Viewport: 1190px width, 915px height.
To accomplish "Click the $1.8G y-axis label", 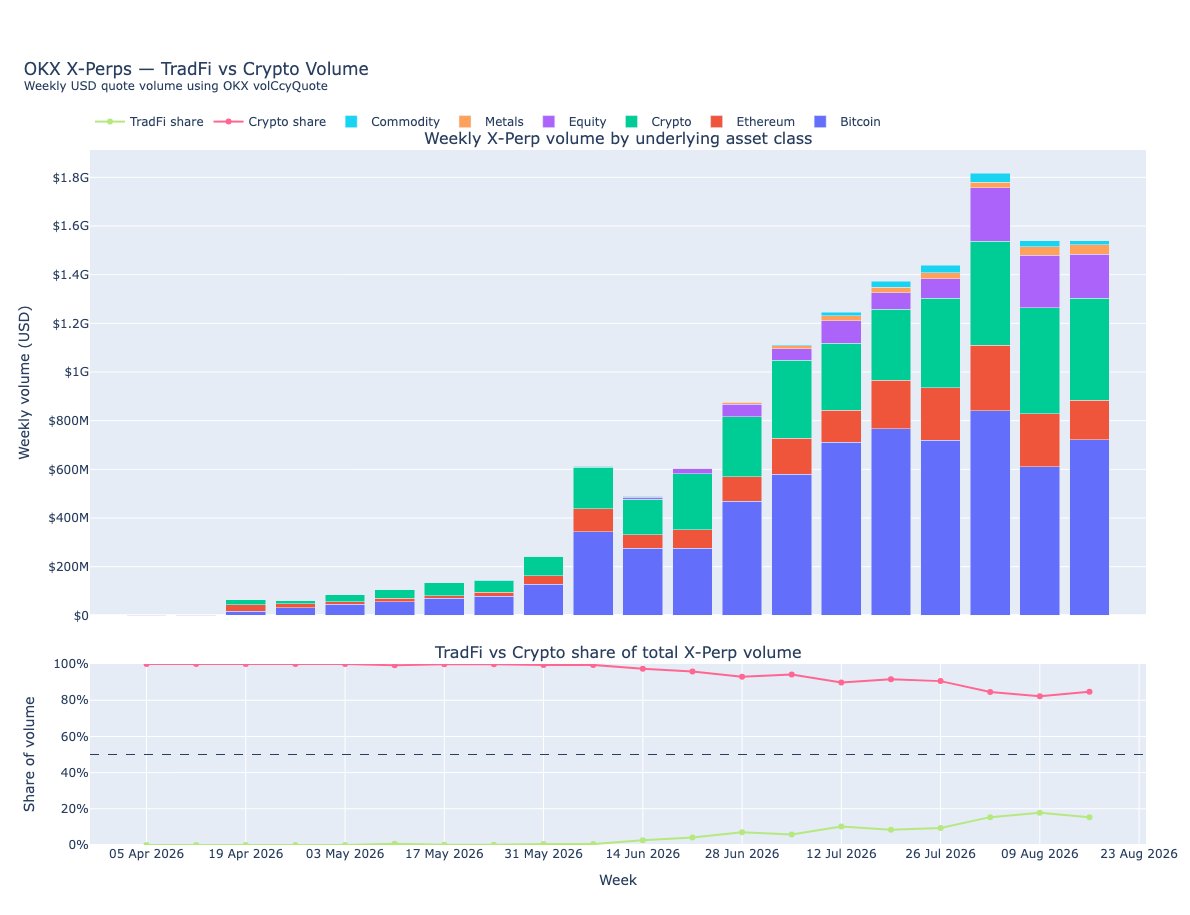I will coord(71,178).
